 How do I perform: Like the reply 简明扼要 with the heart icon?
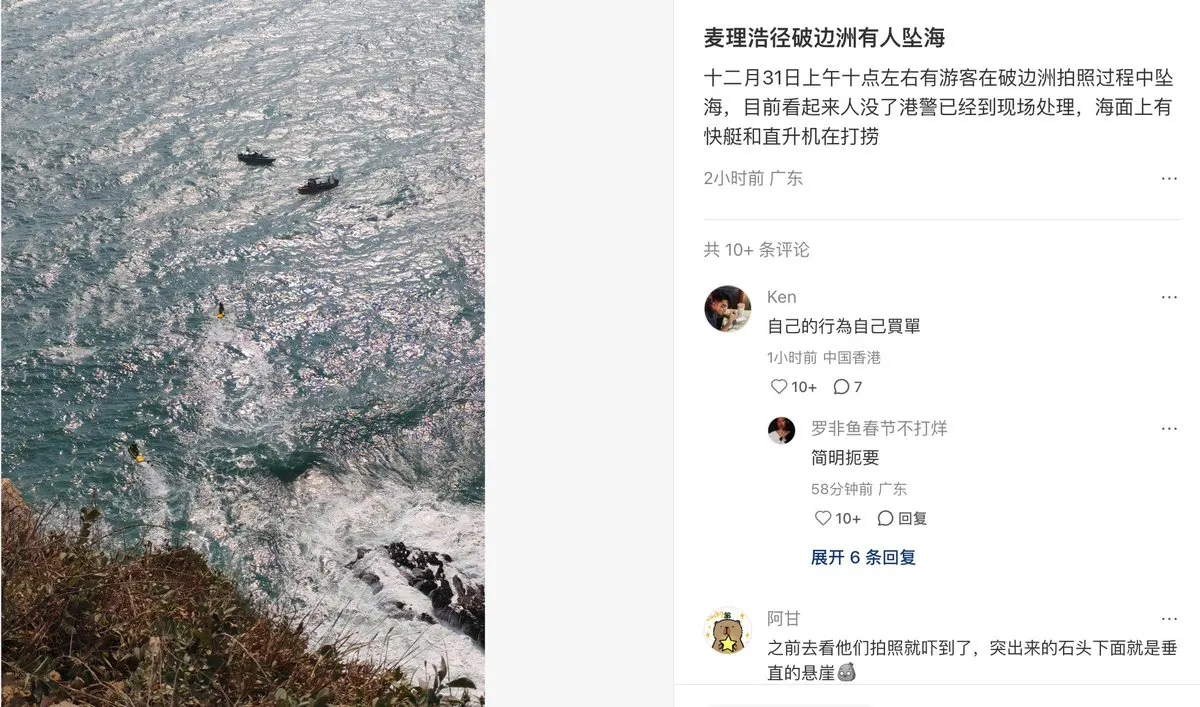point(823,518)
